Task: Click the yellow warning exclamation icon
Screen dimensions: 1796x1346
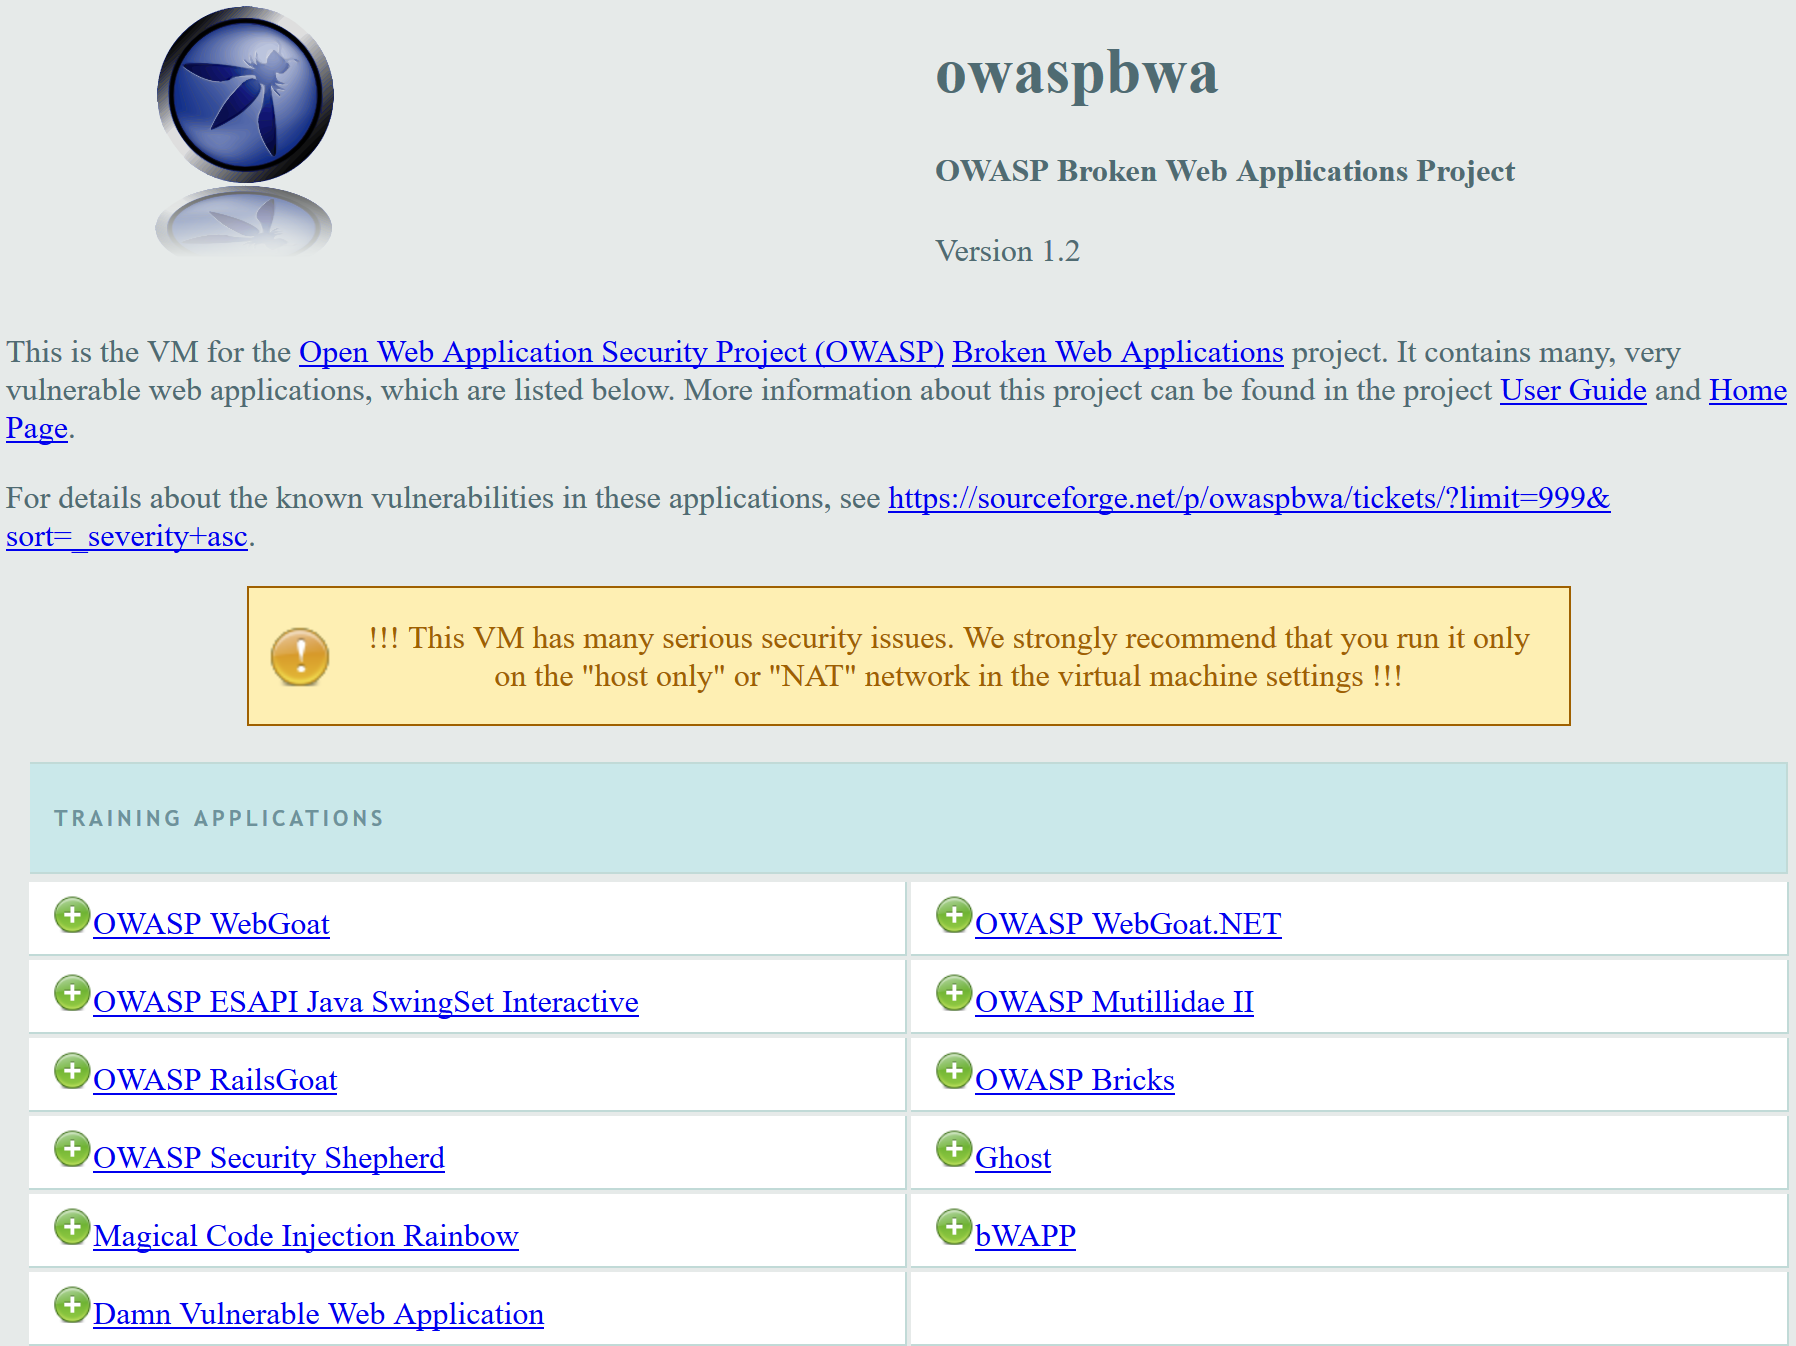Action: [x=300, y=657]
